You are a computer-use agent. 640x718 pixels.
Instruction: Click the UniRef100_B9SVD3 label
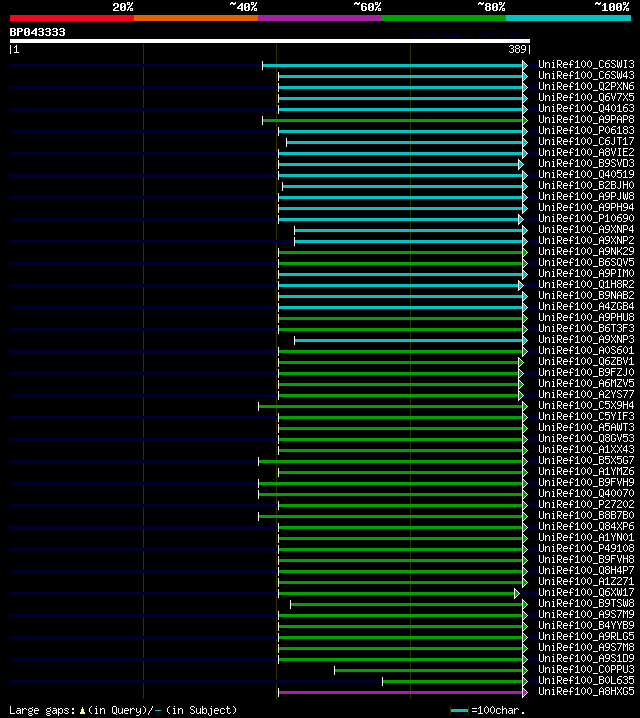(586, 163)
